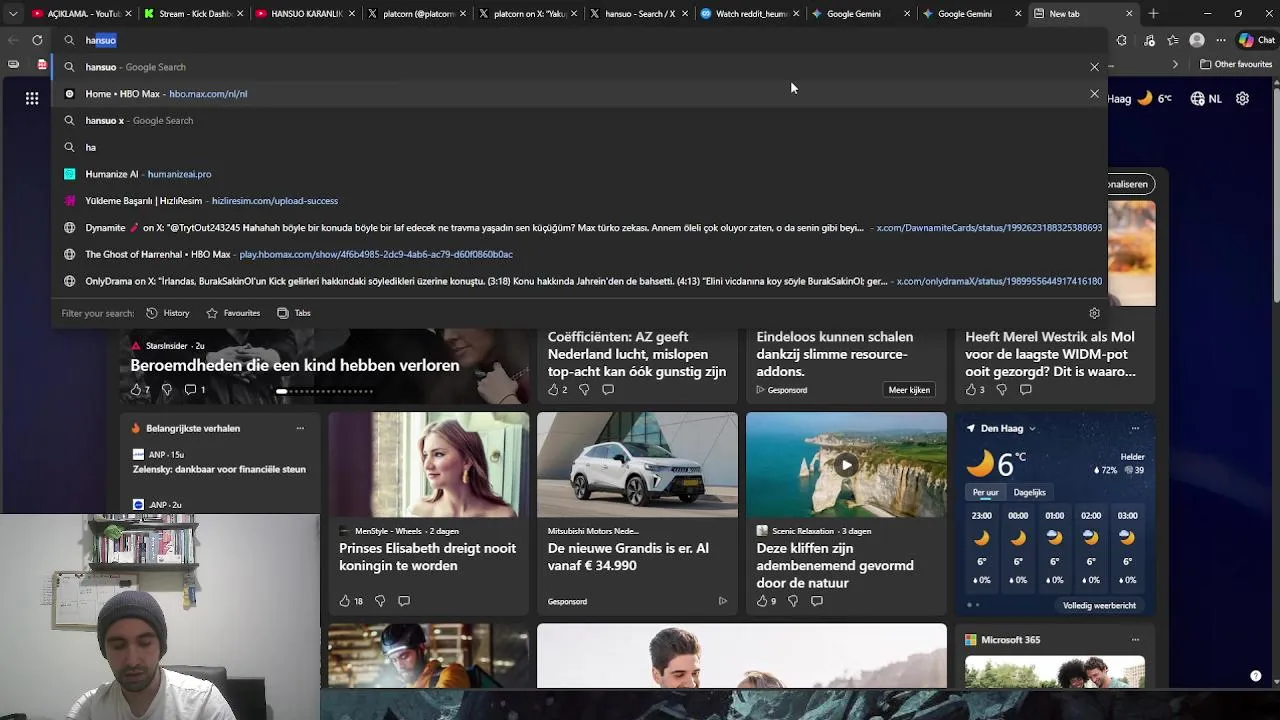Viewport: 1280px width, 720px height.
Task: Select the Humanize AI suggestion
Action: pos(580,174)
